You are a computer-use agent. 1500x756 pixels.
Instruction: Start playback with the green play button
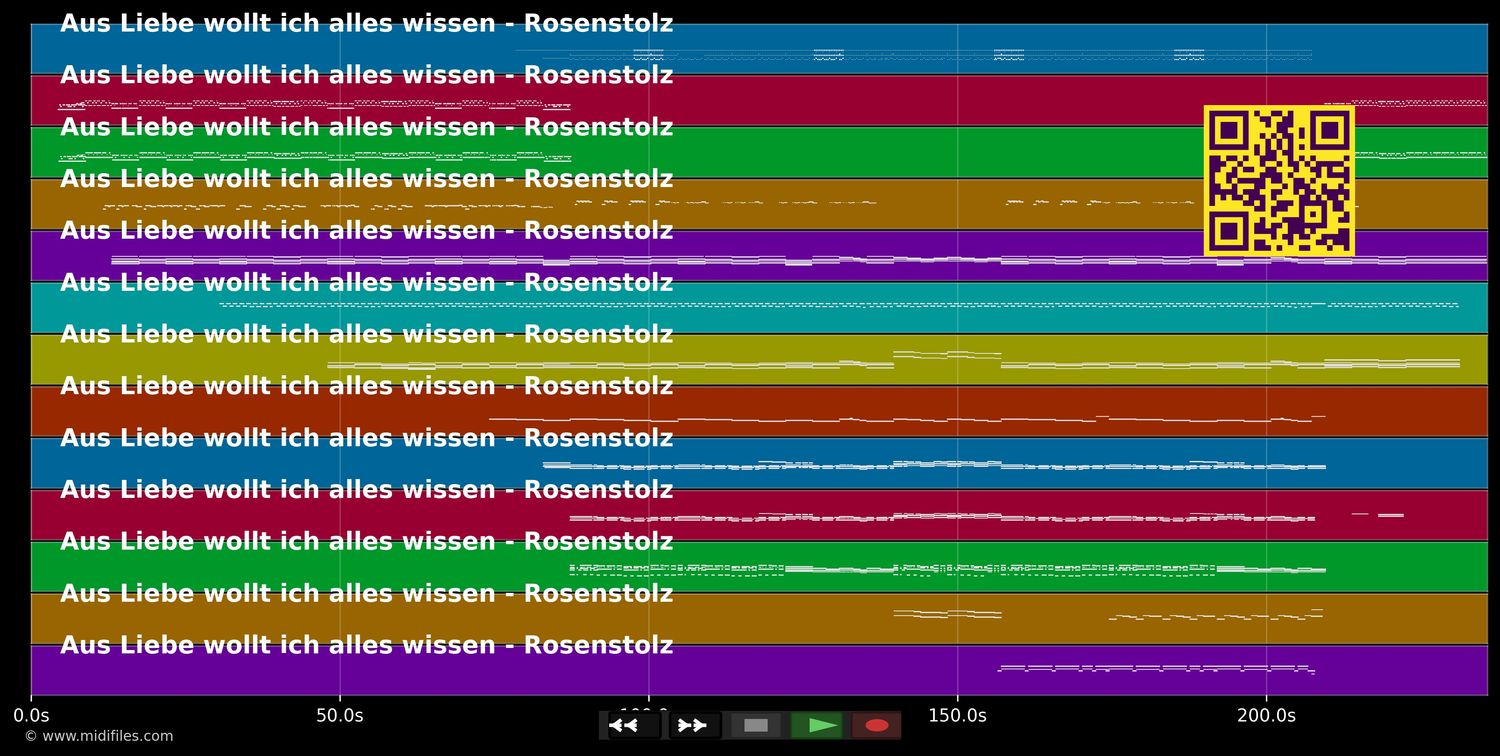816,725
